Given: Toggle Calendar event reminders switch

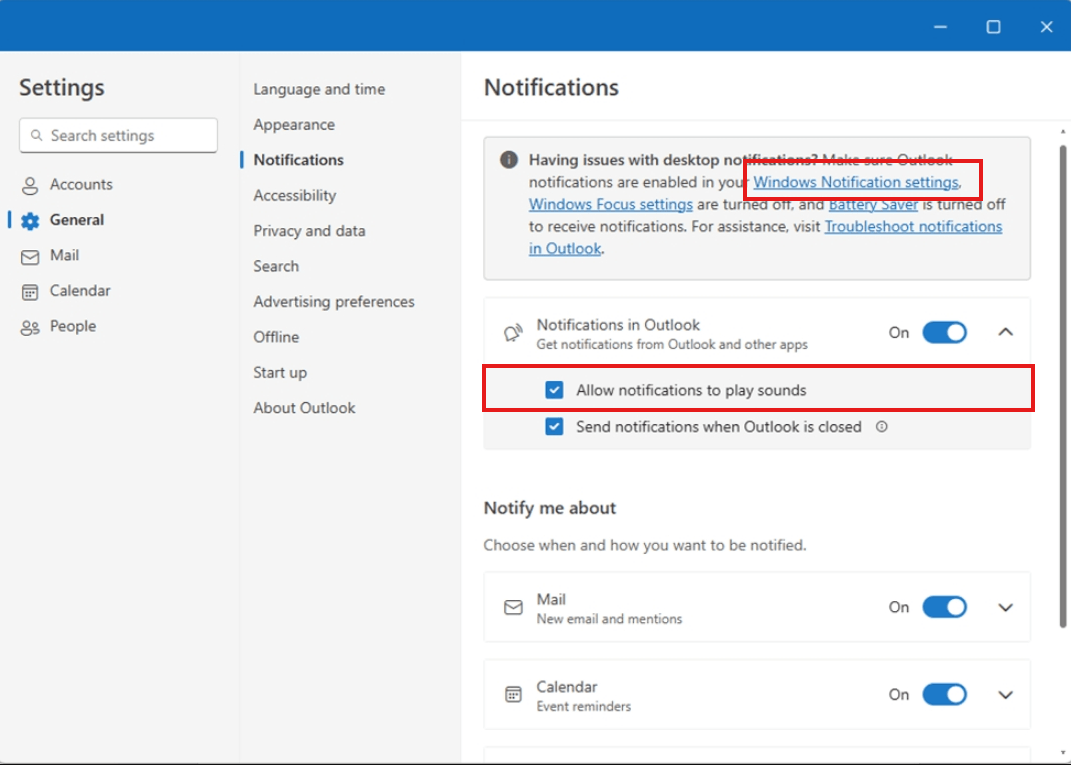Looking at the screenshot, I should pyautogui.click(x=945, y=695).
